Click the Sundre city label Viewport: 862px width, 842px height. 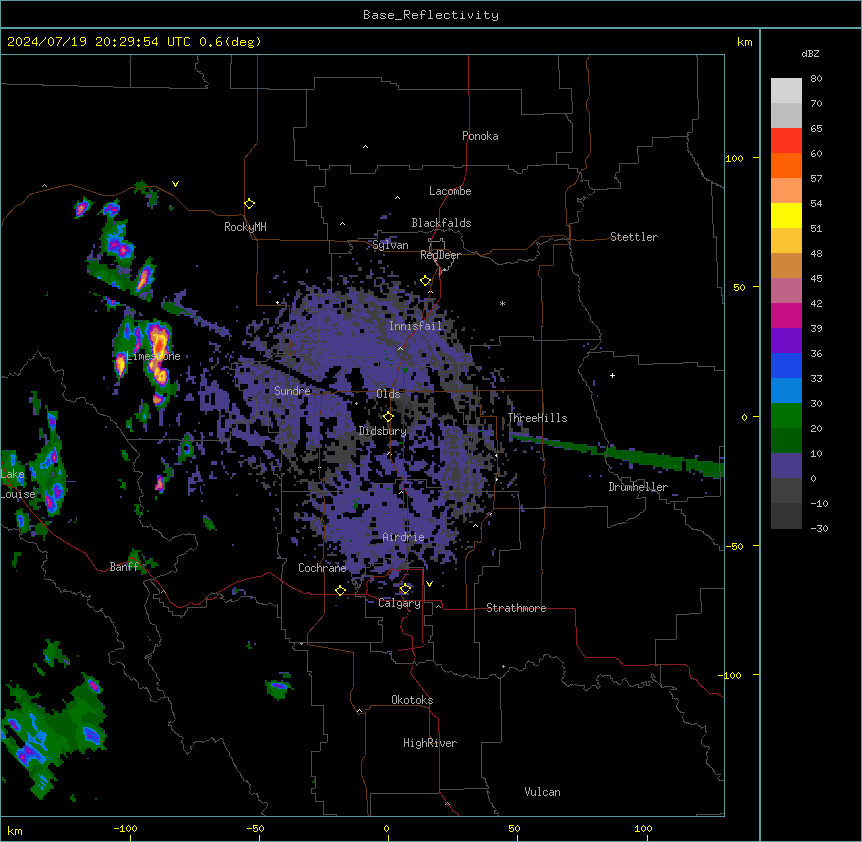click(292, 391)
